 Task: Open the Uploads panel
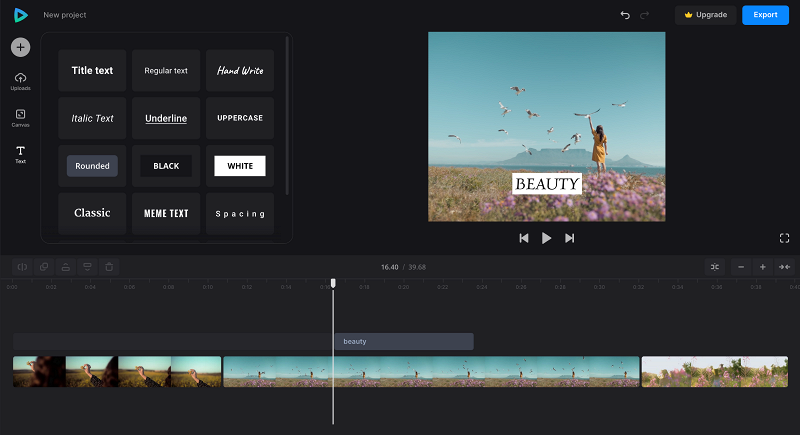click(x=20, y=82)
